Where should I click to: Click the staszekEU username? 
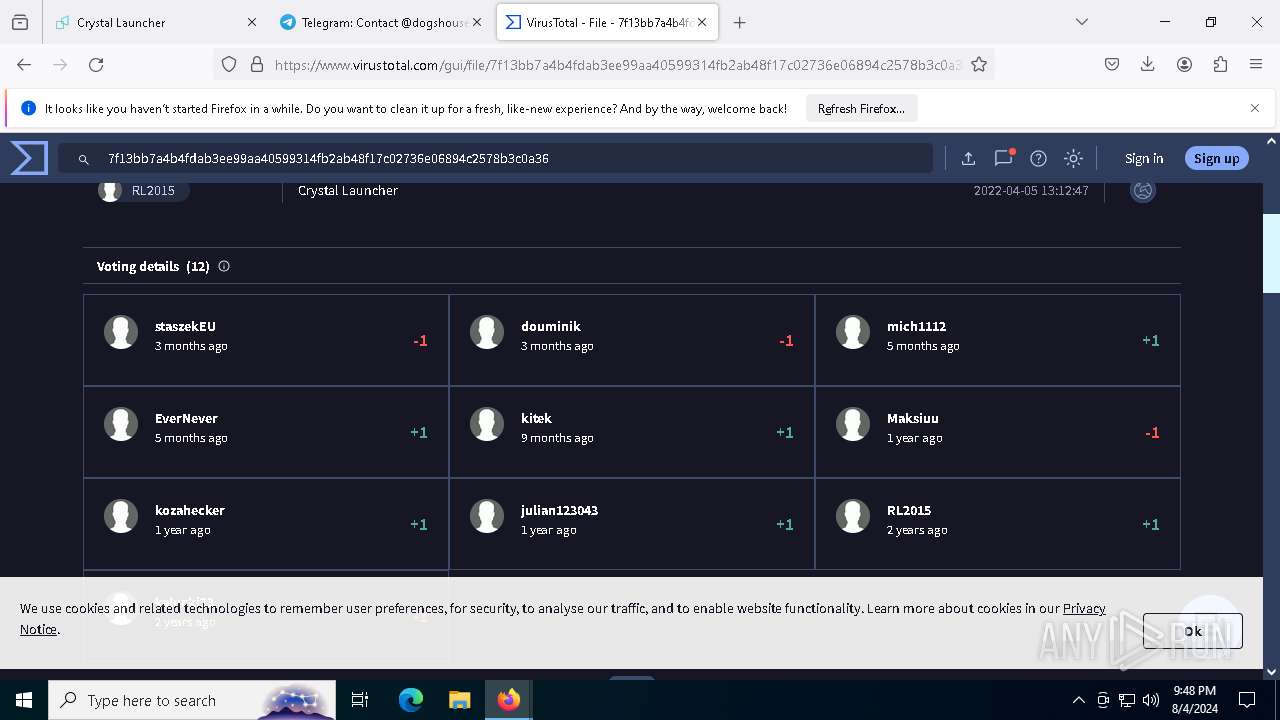[185, 326]
